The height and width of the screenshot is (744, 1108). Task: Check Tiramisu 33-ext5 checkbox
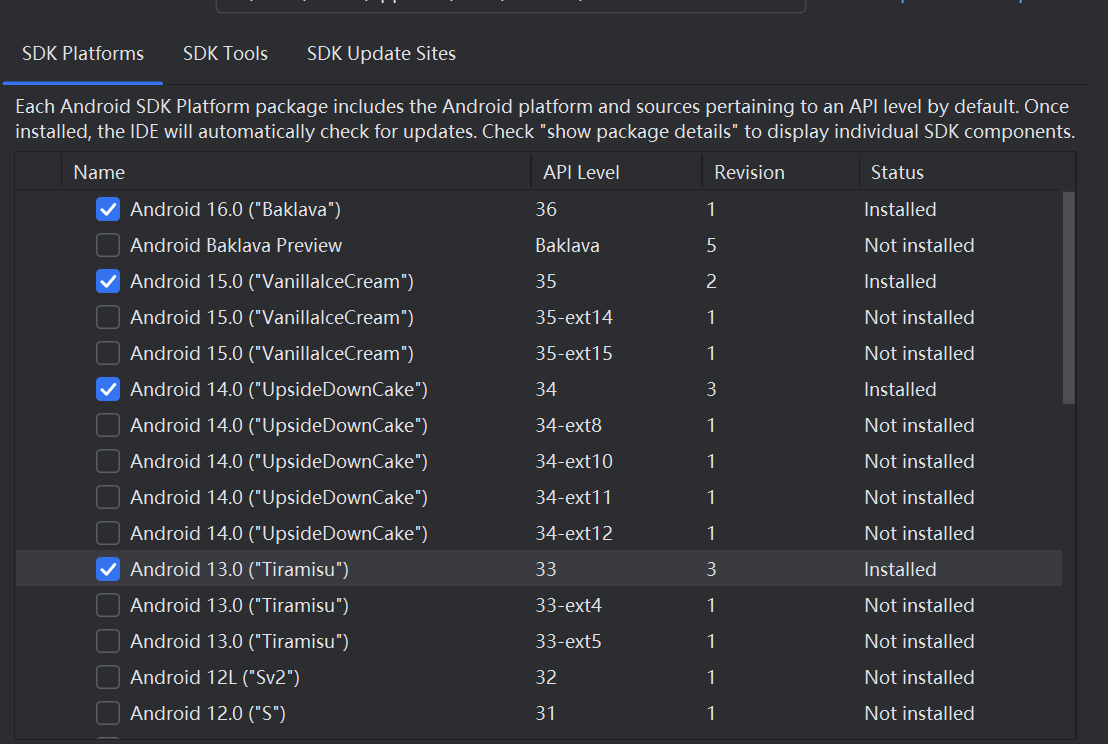(x=108, y=642)
